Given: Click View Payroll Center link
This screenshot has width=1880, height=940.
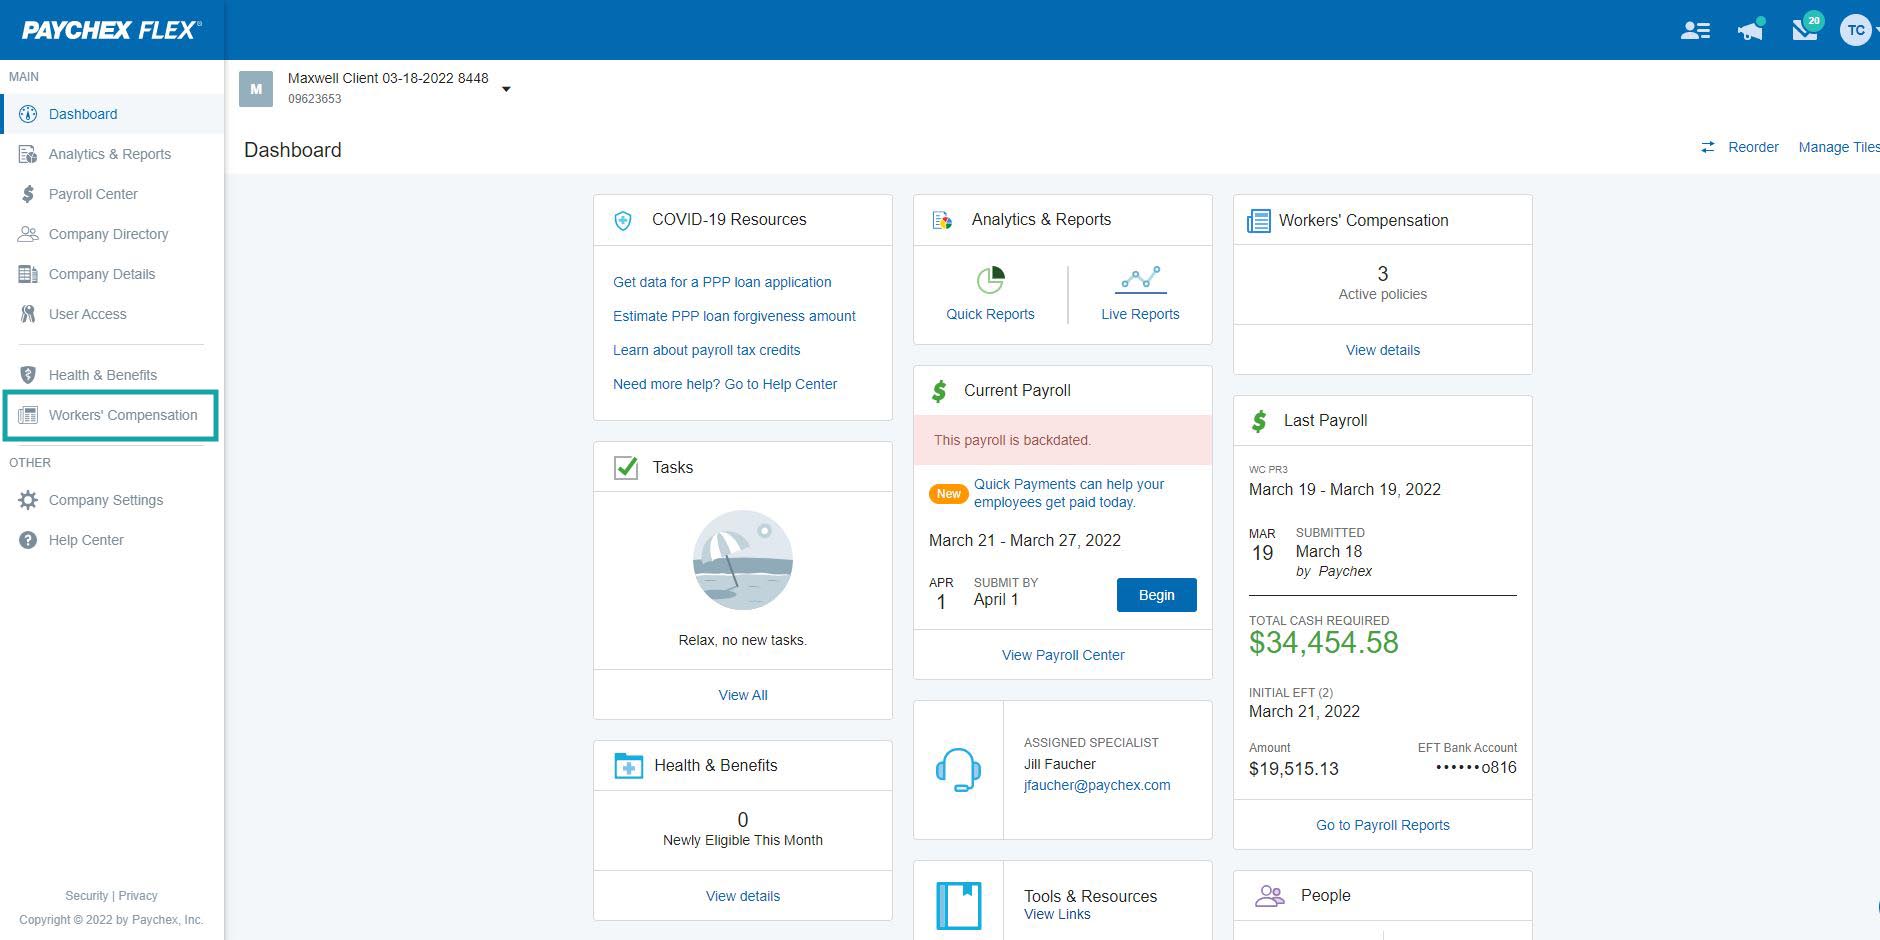Looking at the screenshot, I should [x=1063, y=655].
